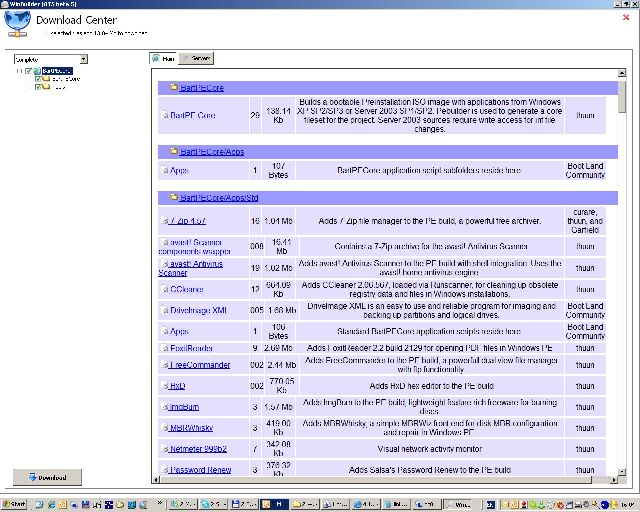This screenshot has height=512, width=640.
Task: Toggle the root BartPECore tree checkbox
Action: point(29,71)
